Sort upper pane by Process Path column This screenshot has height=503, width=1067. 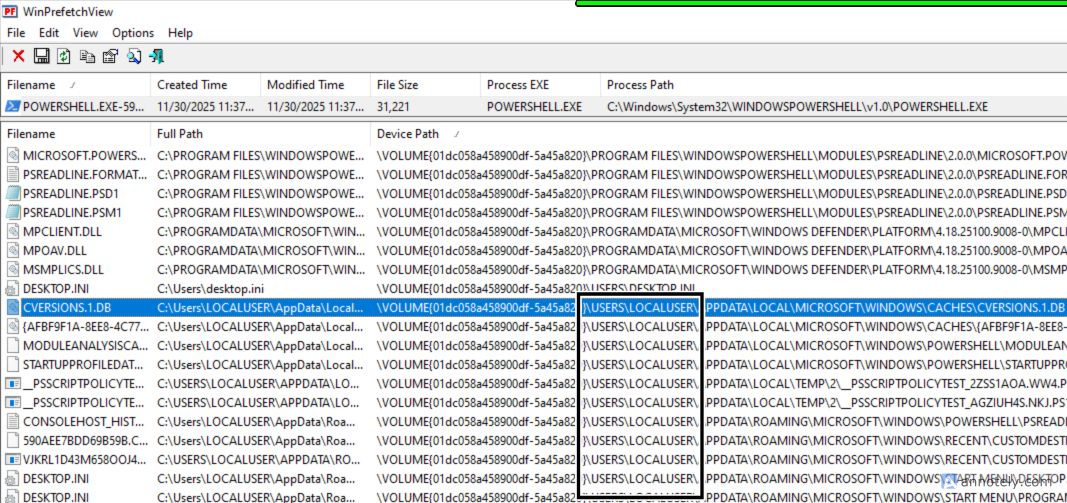[834, 85]
